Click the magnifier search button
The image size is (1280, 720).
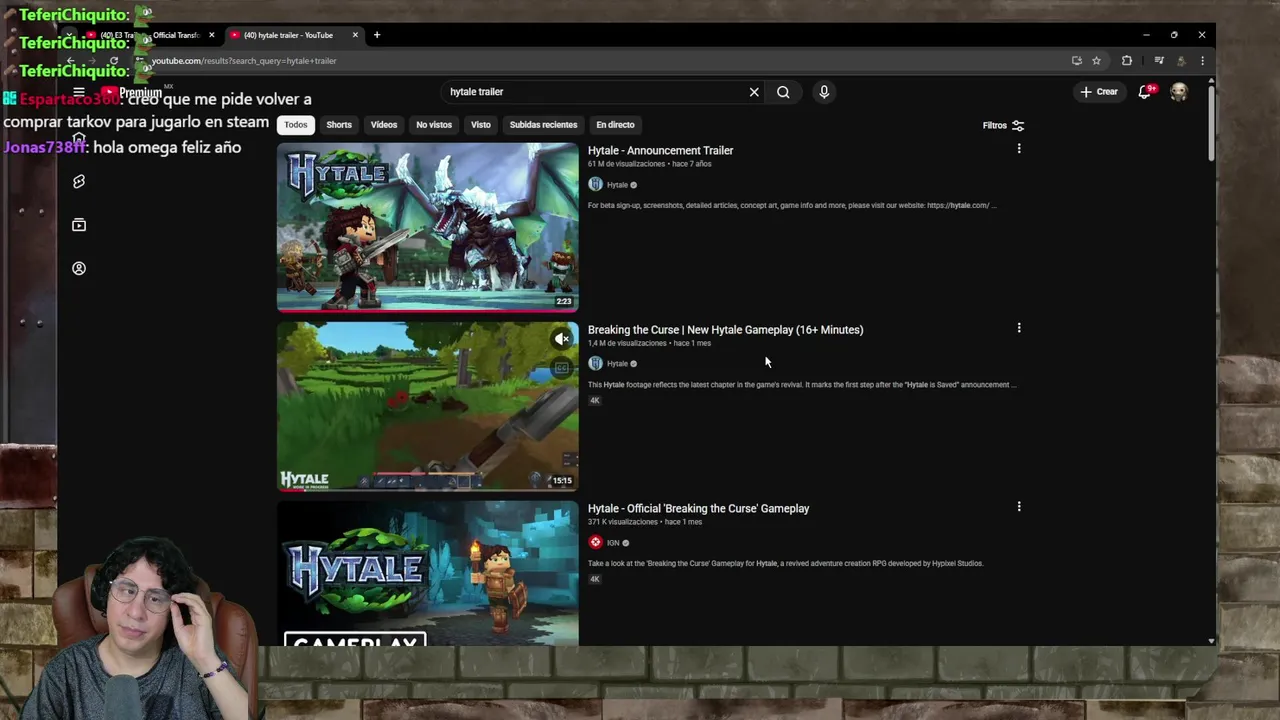coord(783,92)
